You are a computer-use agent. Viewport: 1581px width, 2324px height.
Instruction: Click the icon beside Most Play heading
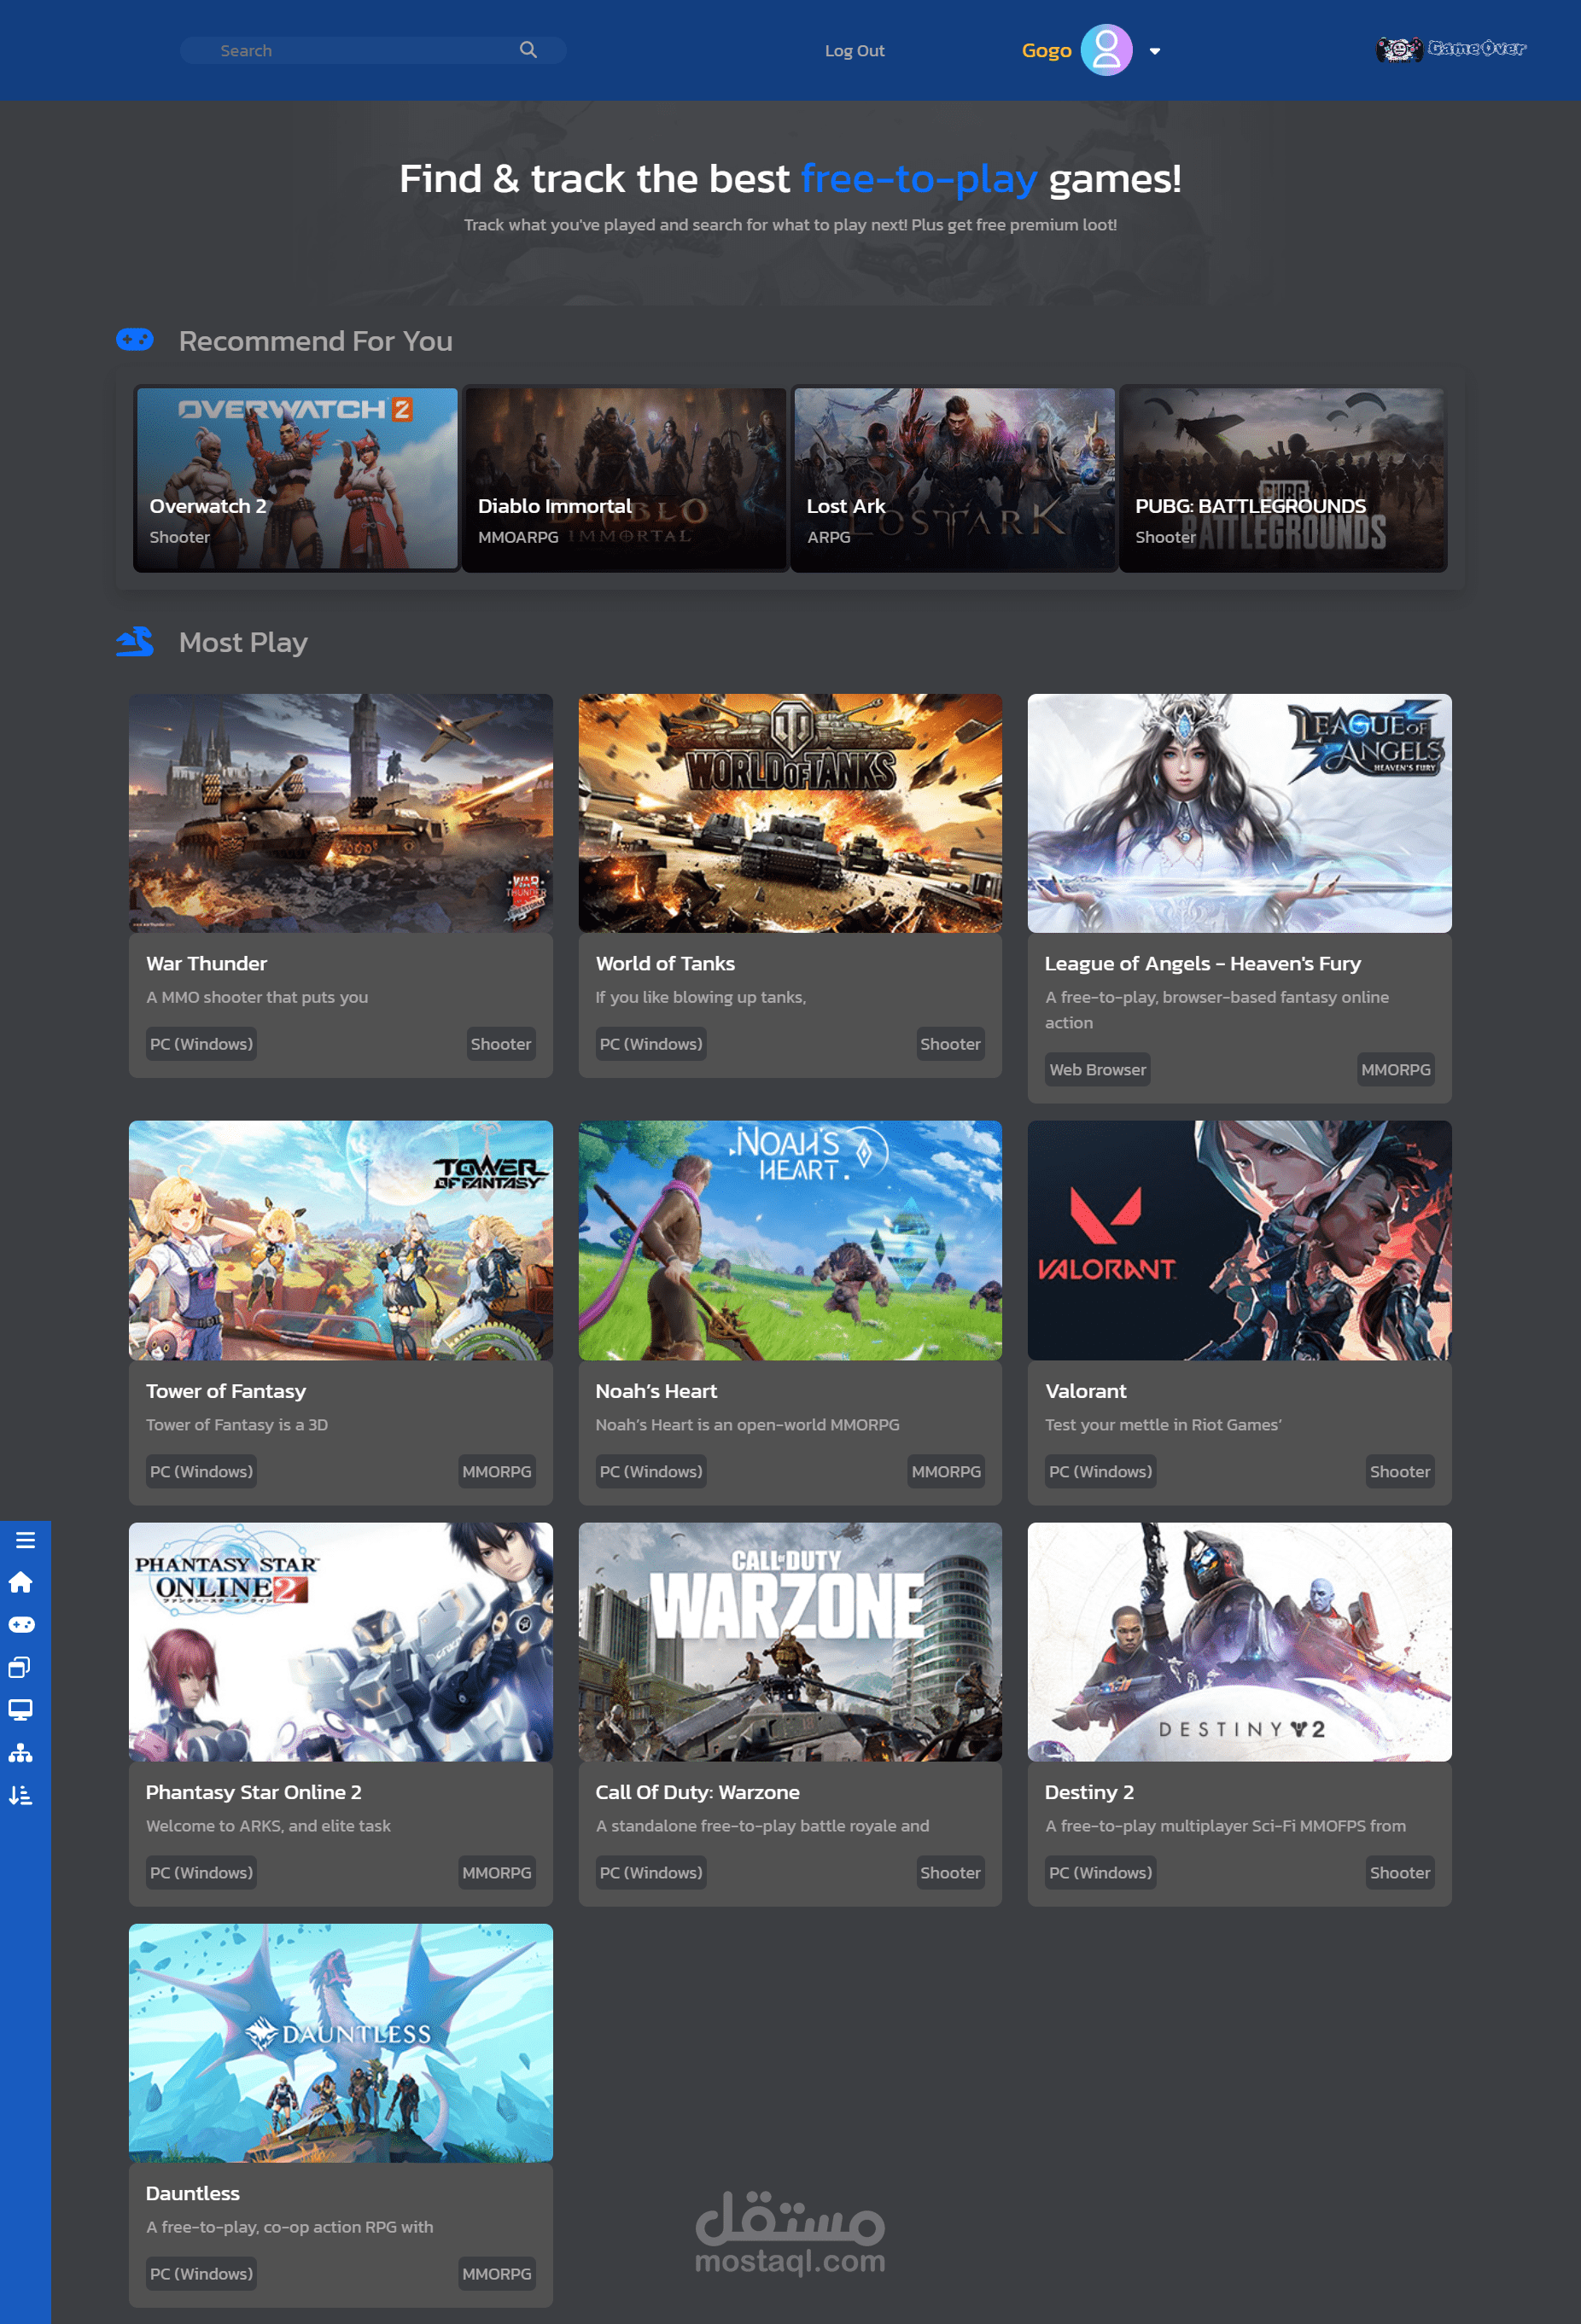134,641
